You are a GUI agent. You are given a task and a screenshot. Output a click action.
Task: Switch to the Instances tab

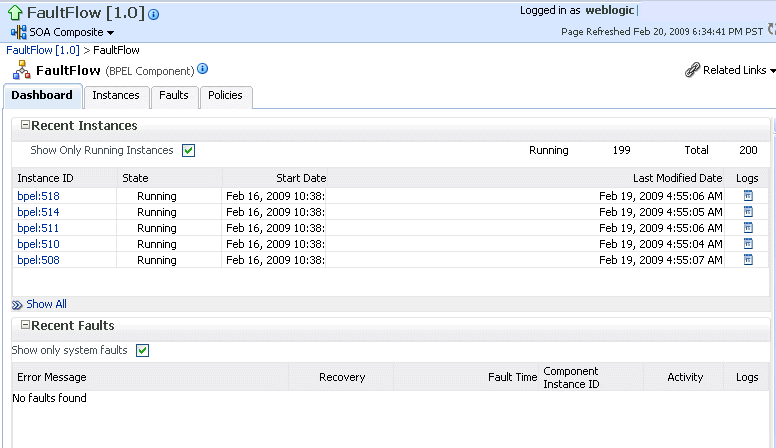coord(116,95)
